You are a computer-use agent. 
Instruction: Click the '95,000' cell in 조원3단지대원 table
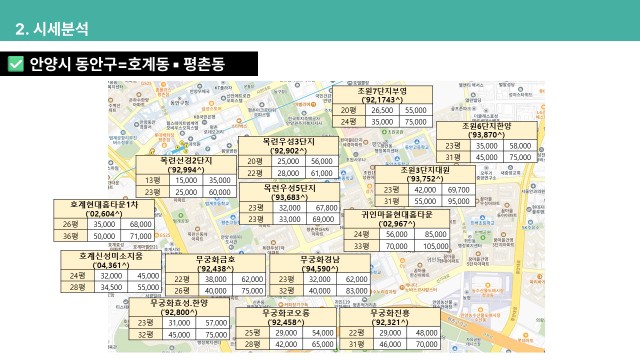click(x=458, y=201)
